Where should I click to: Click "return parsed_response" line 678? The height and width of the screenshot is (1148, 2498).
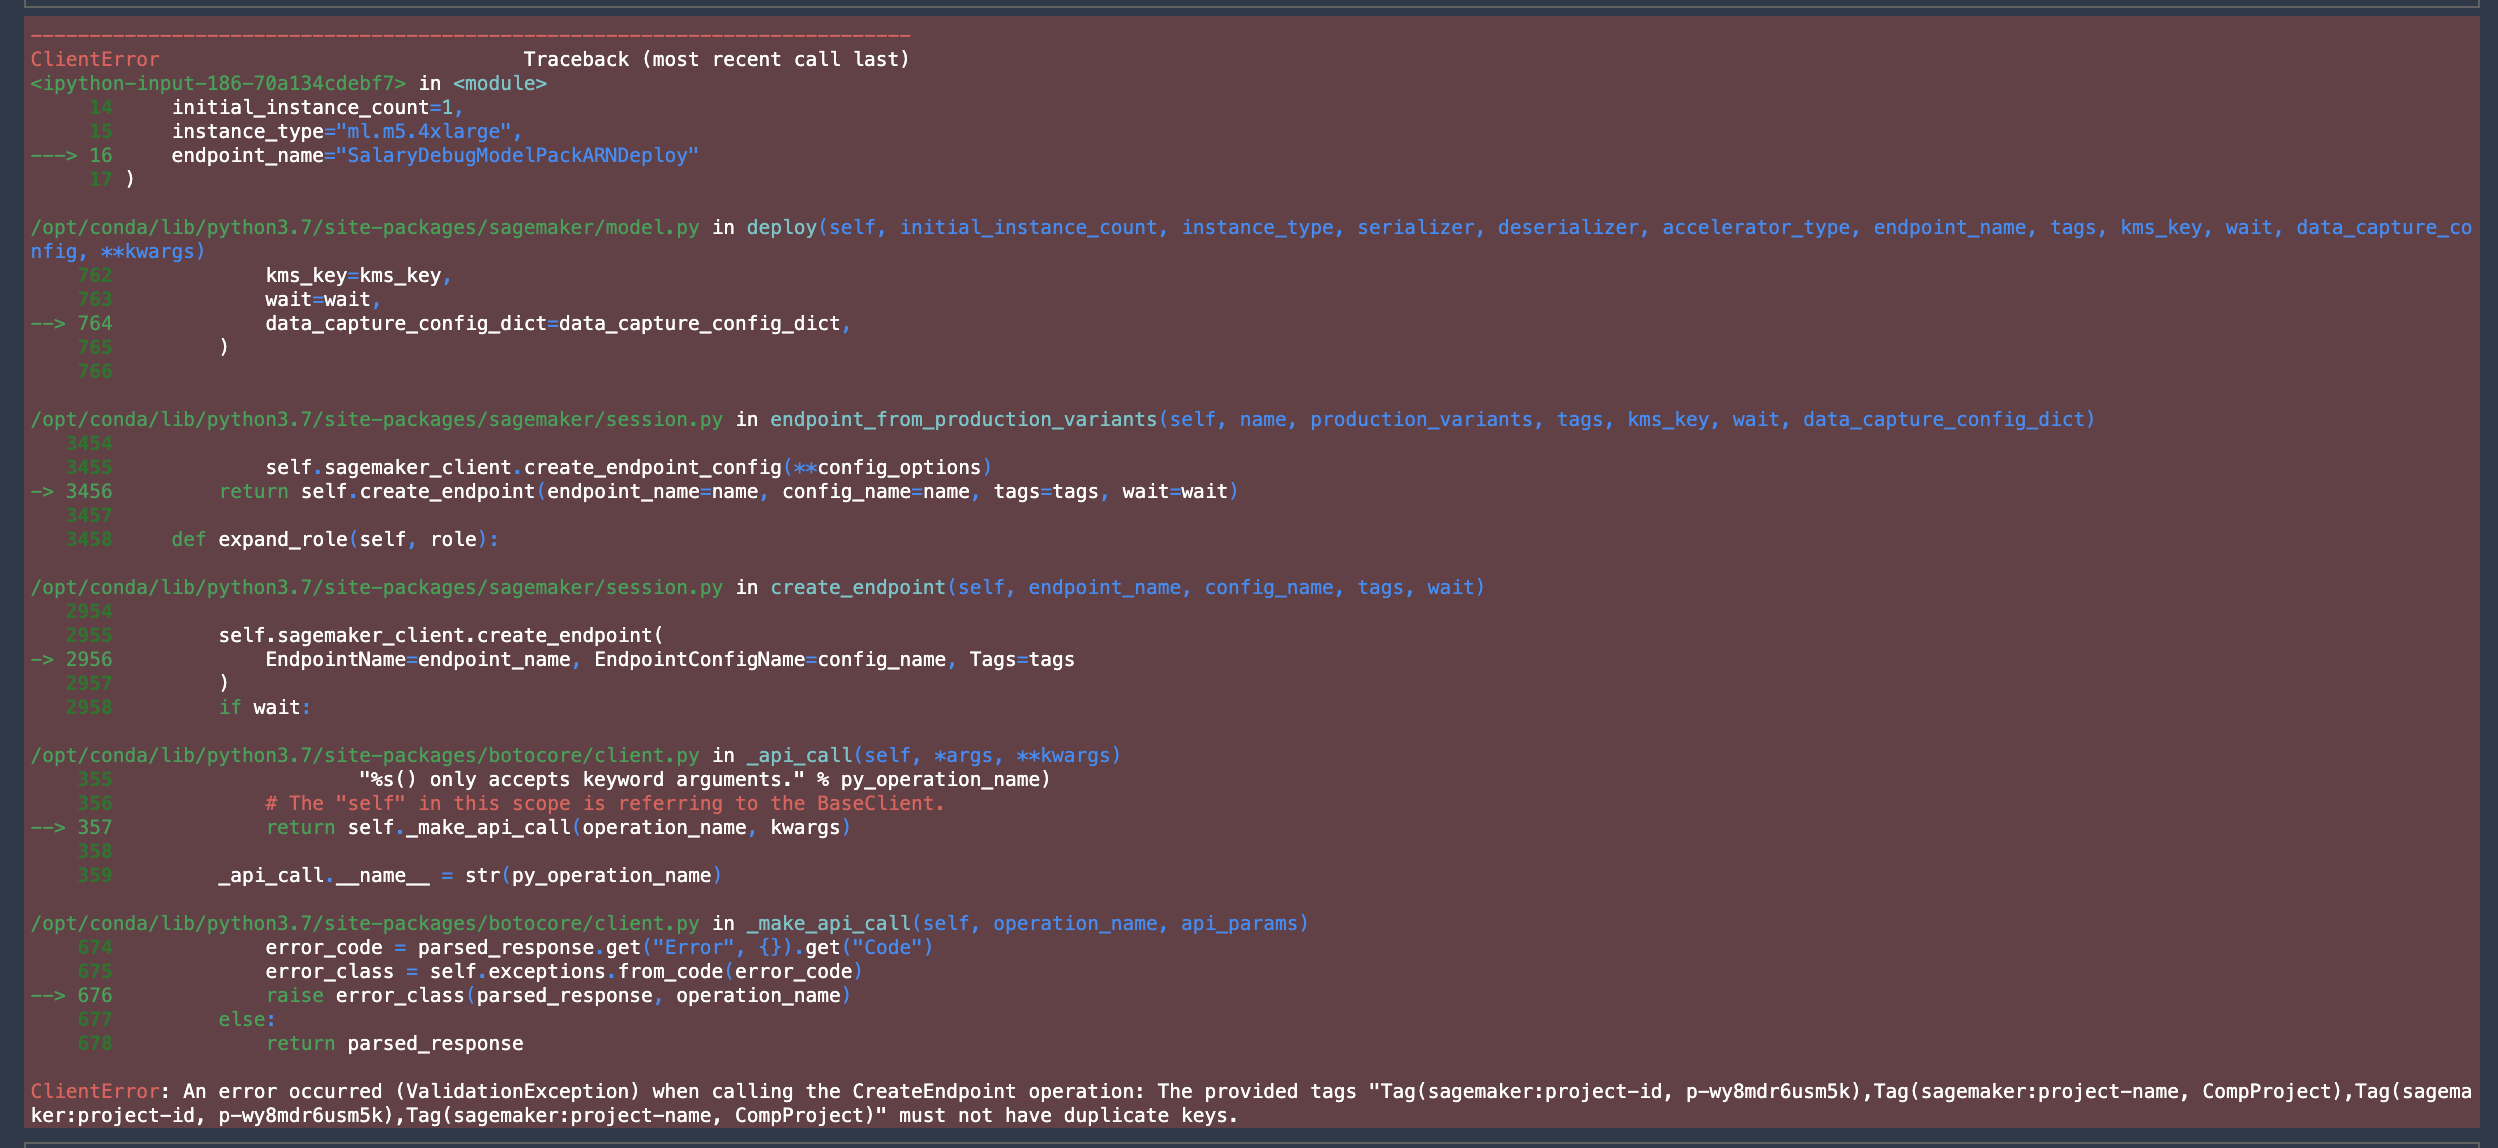click(394, 1043)
